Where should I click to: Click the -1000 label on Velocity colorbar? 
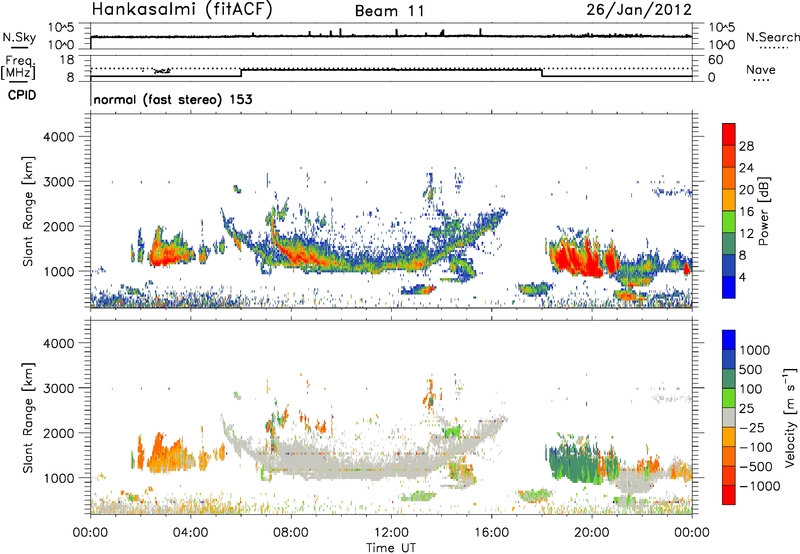(759, 486)
